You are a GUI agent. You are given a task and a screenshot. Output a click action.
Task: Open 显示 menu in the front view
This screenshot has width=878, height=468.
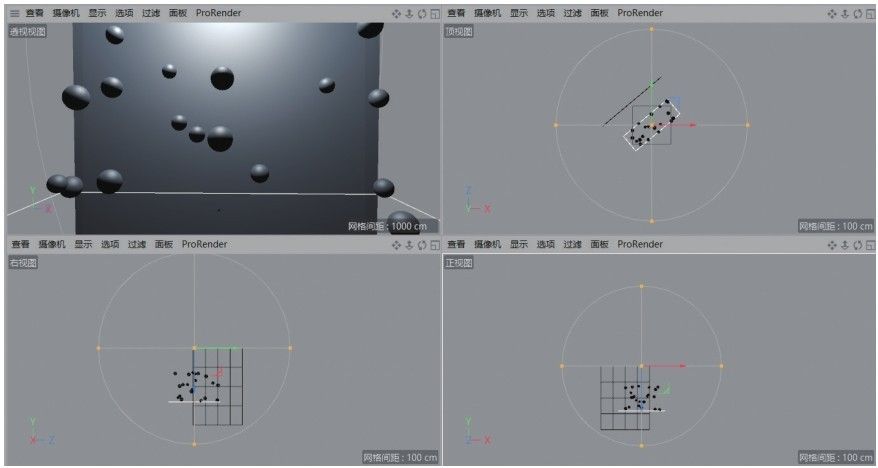pyautogui.click(x=519, y=244)
